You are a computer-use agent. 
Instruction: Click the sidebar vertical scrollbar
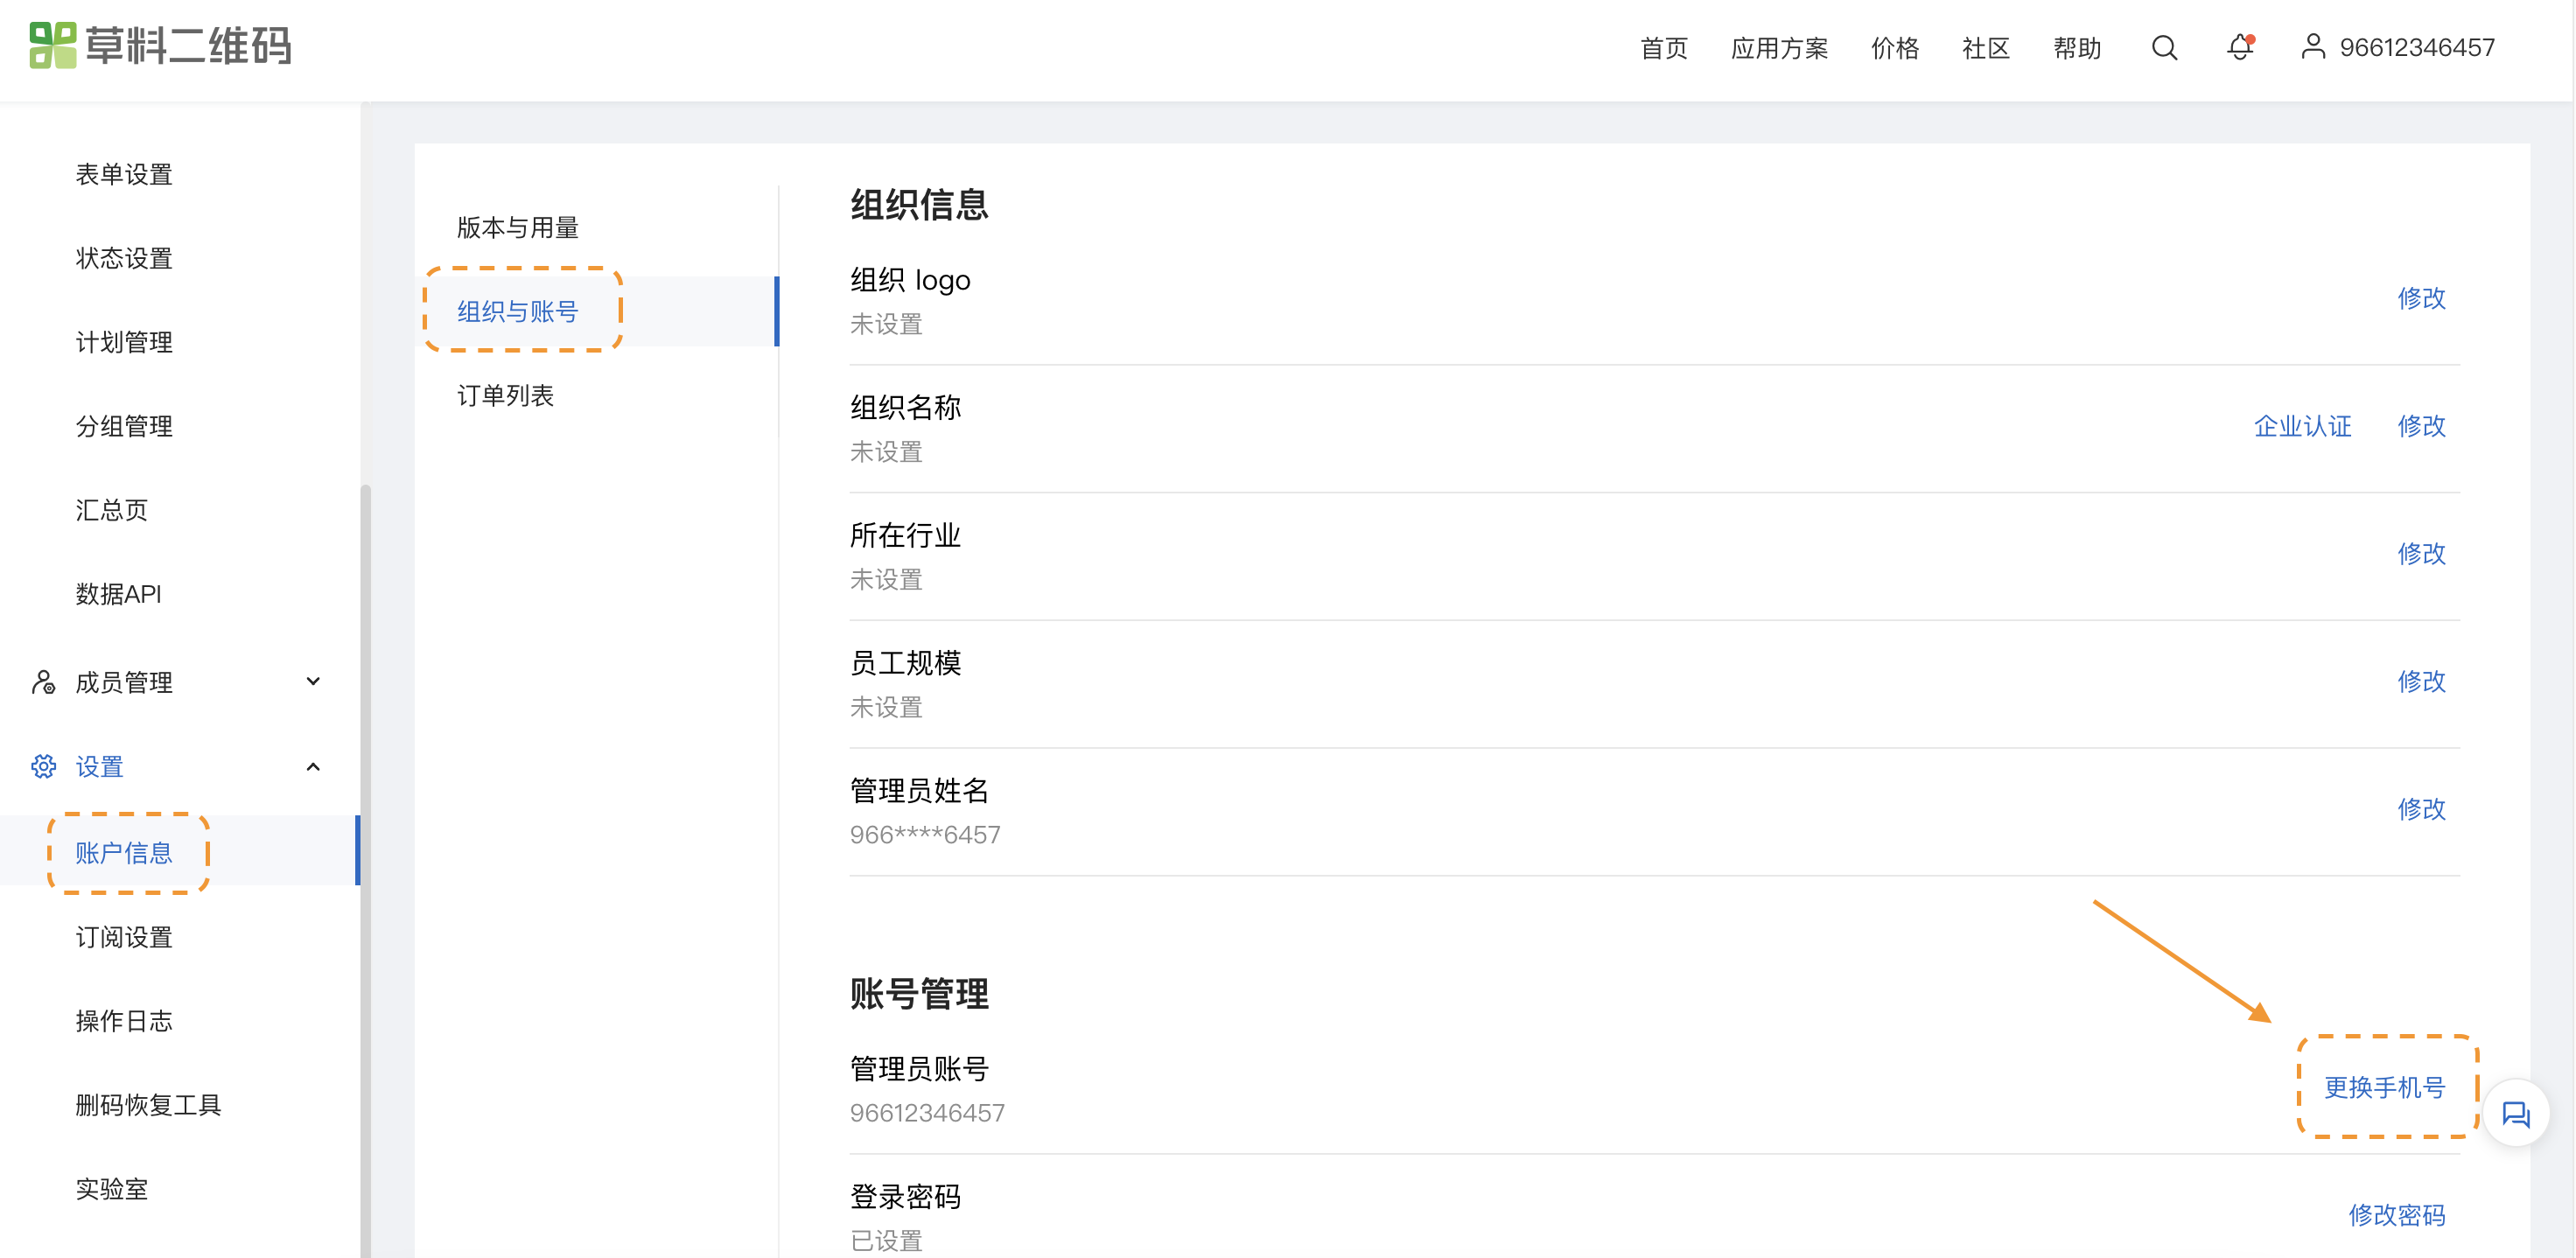pos(366,870)
